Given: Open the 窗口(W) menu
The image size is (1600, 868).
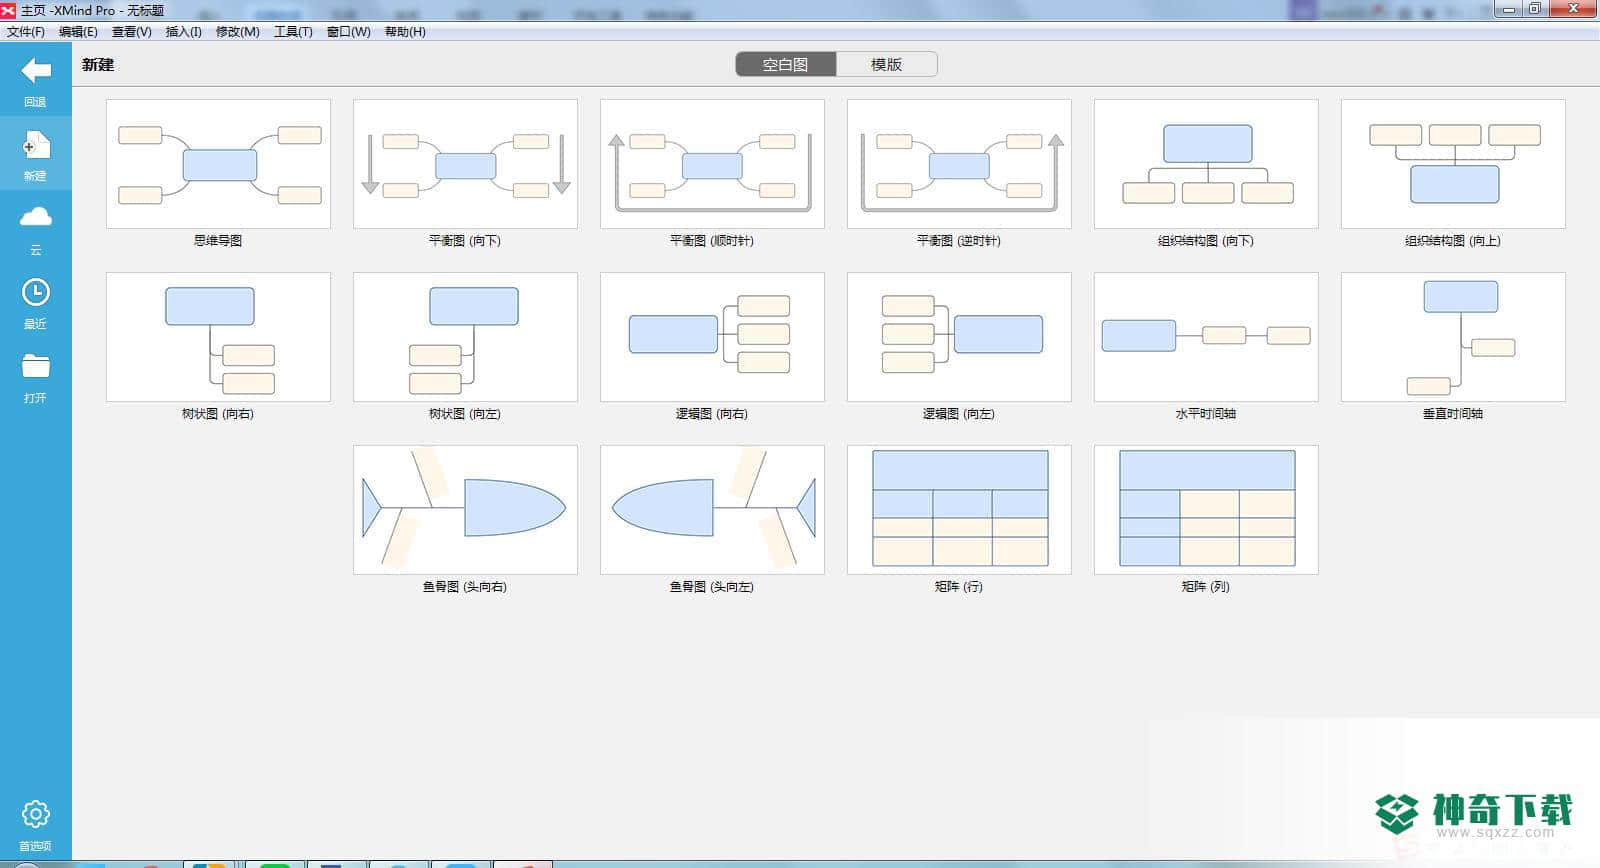Looking at the screenshot, I should coord(348,32).
